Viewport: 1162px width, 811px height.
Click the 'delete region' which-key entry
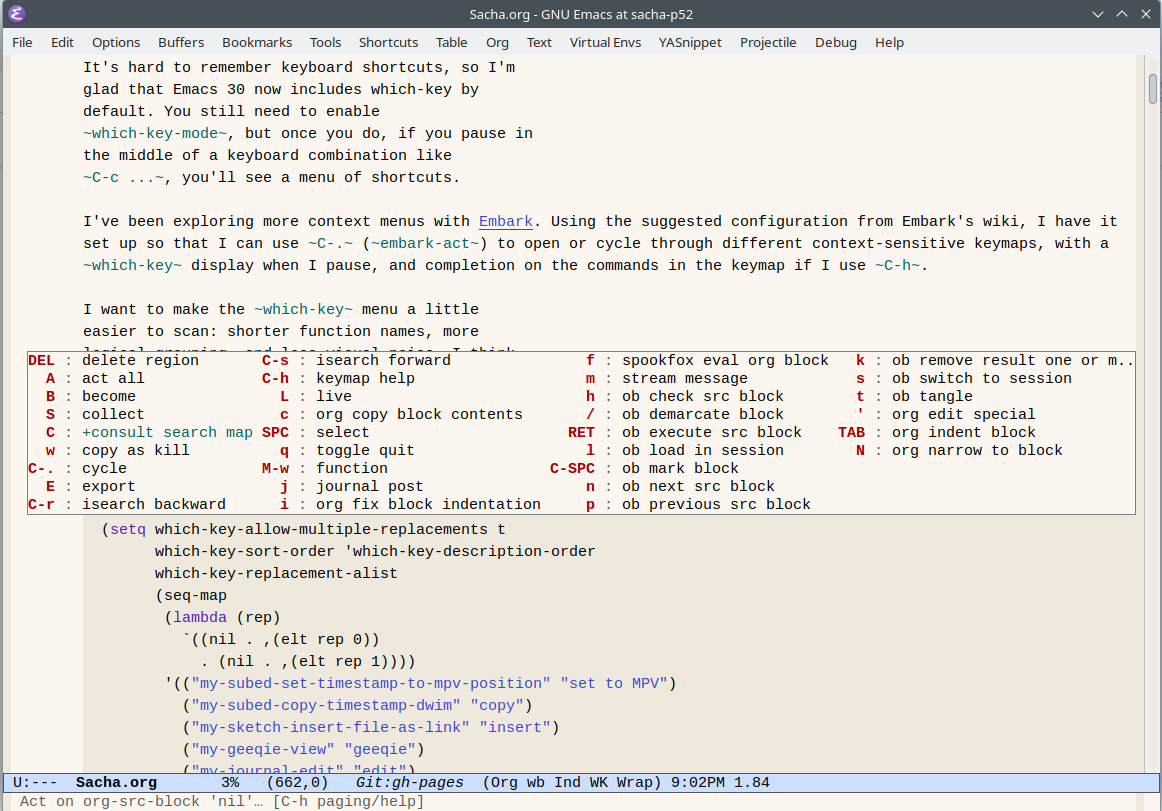(140, 360)
